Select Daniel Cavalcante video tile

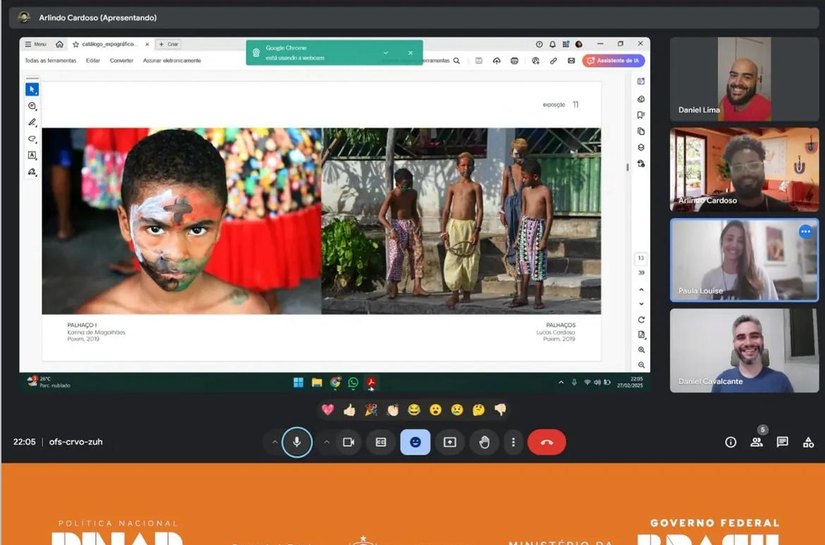(x=744, y=350)
